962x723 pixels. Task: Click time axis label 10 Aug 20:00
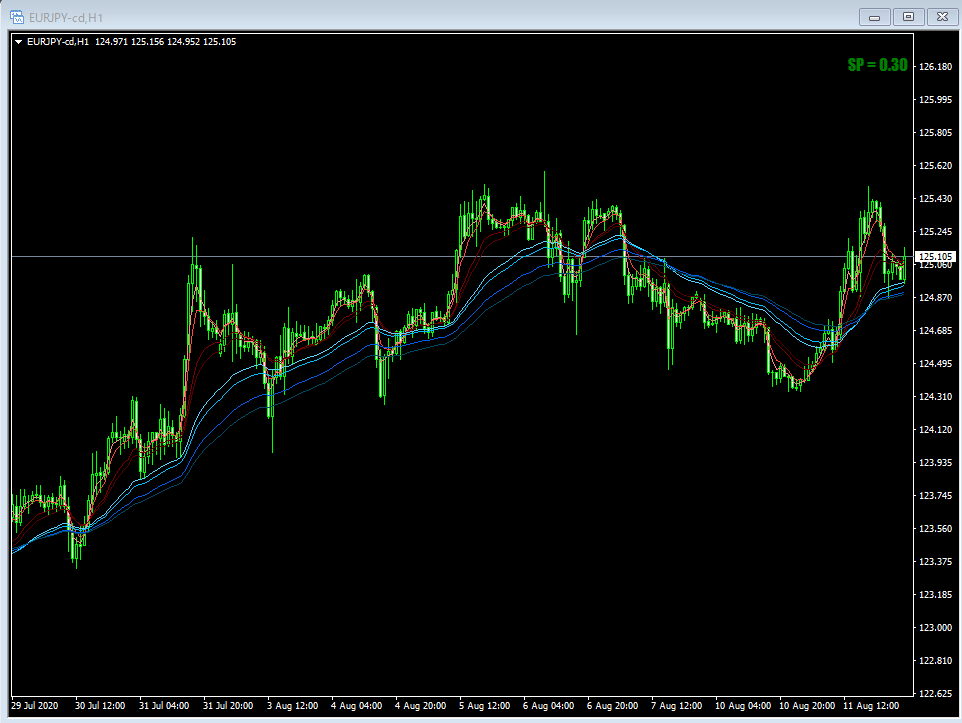pyautogui.click(x=807, y=706)
